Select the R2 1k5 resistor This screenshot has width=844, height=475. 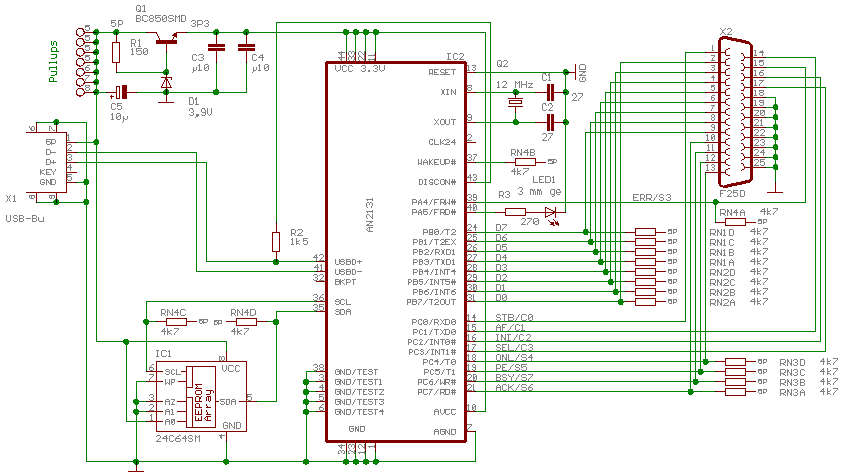276,242
